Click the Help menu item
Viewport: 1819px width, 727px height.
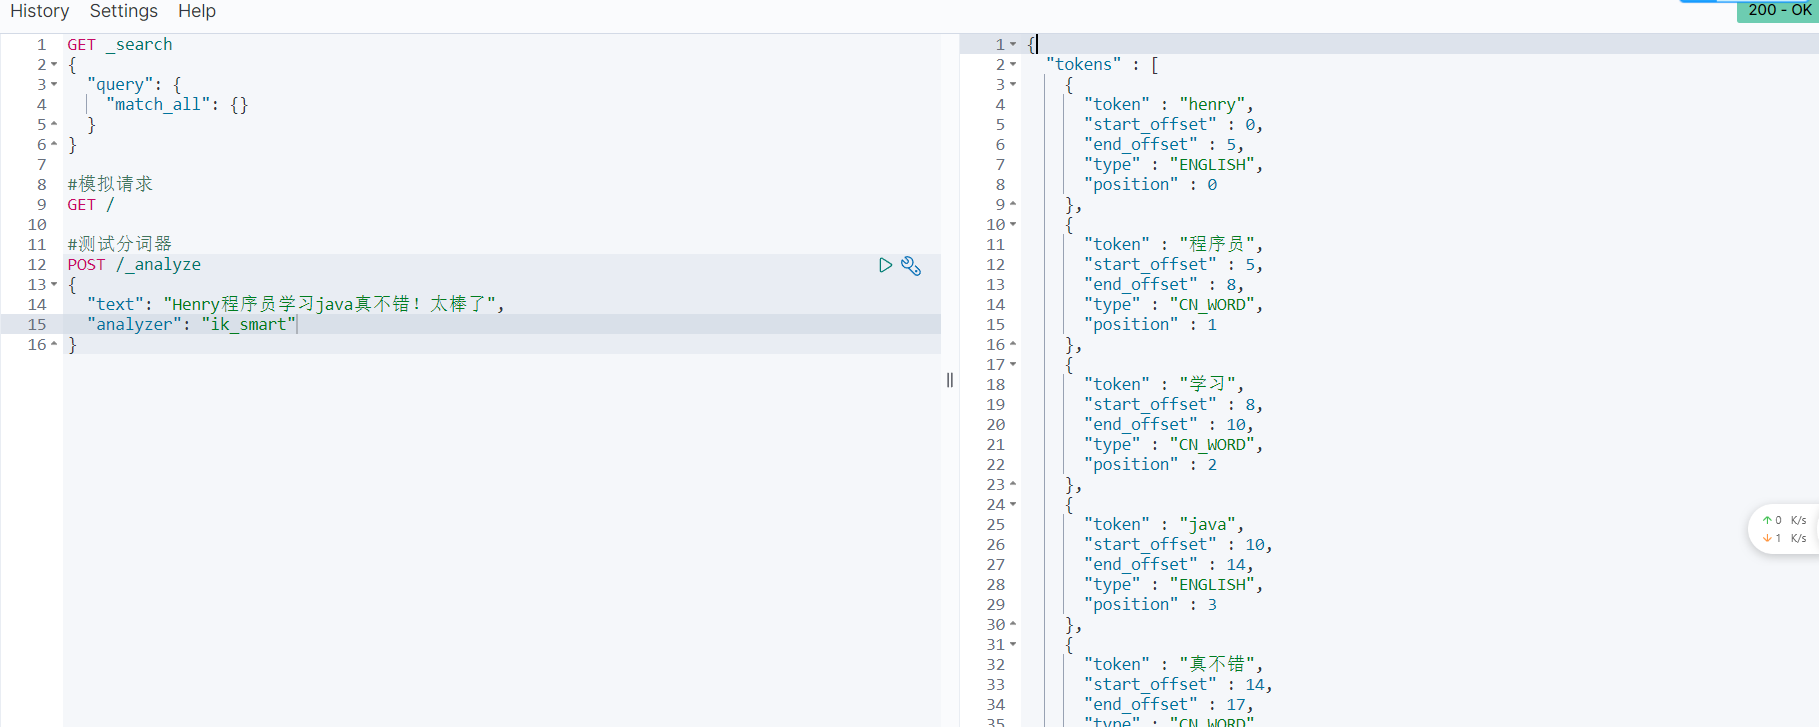click(x=197, y=11)
